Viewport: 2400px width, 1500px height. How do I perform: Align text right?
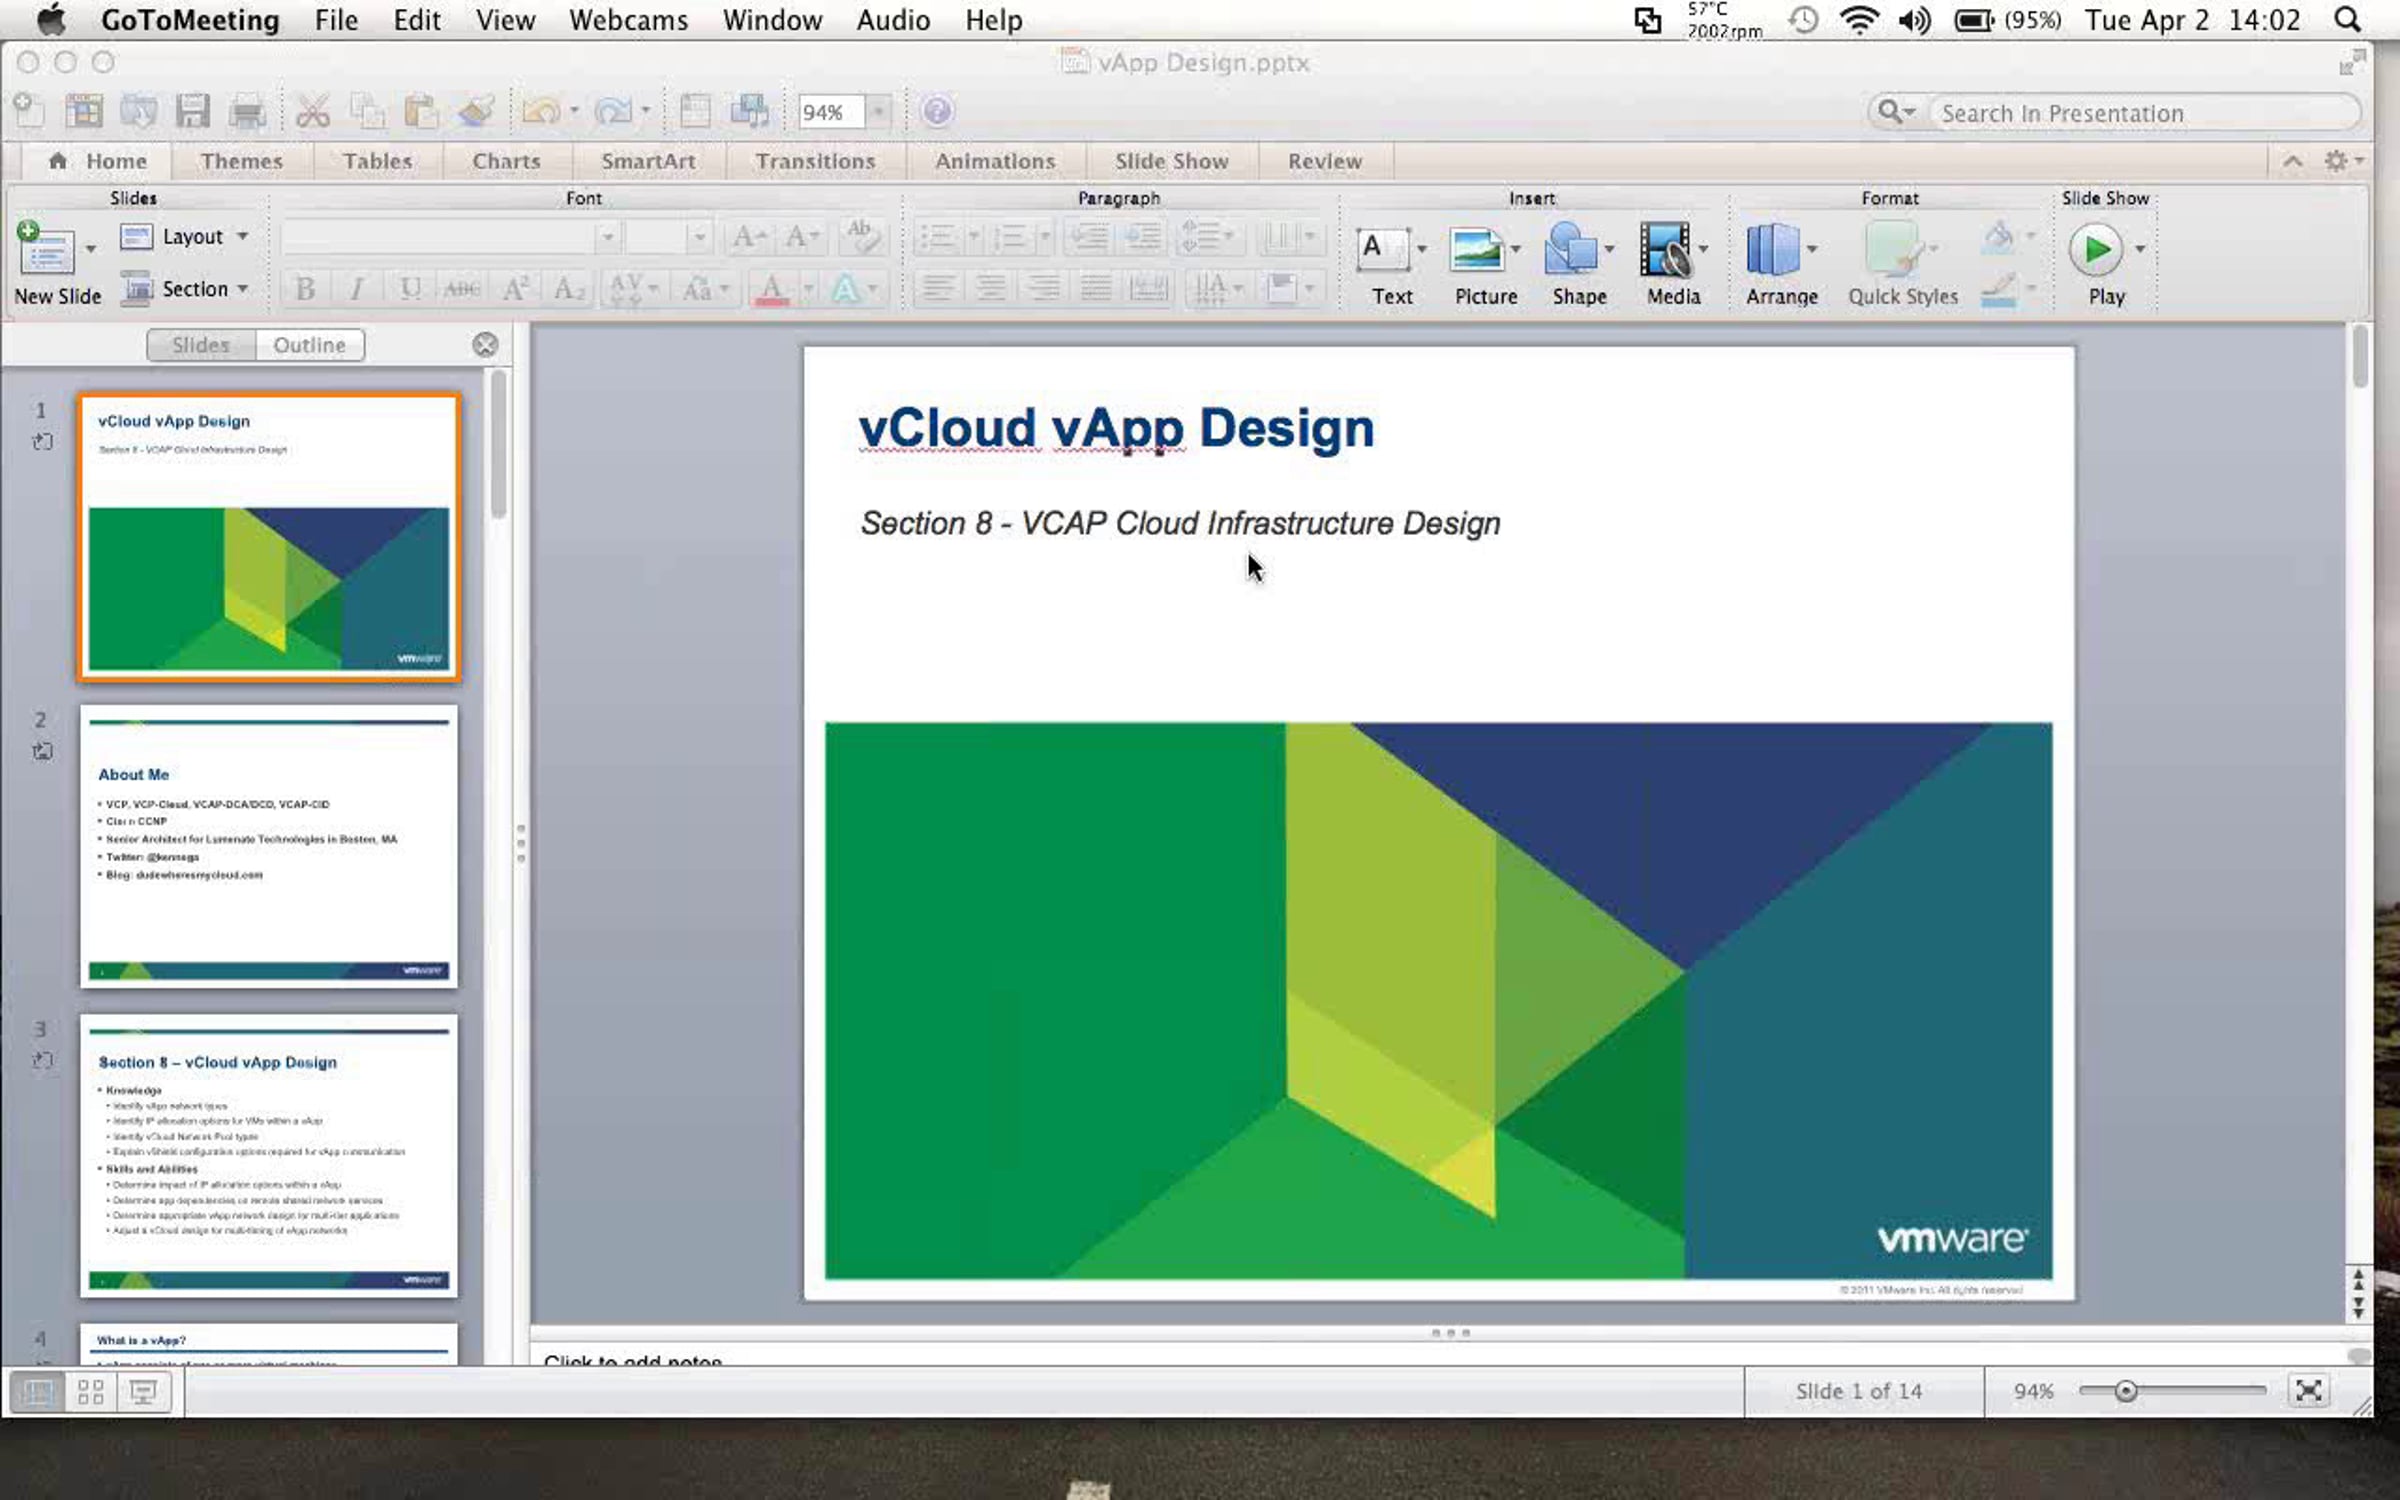[1043, 290]
